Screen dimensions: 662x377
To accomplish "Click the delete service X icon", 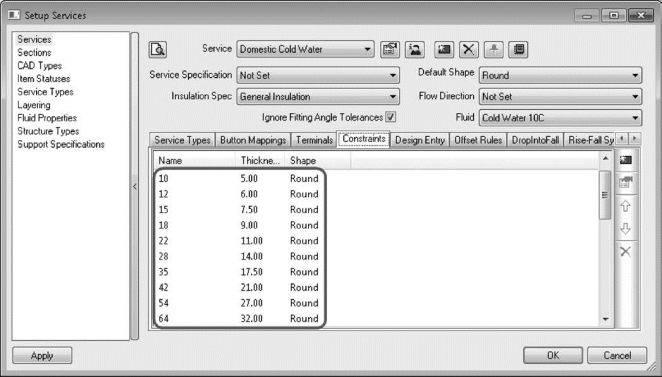I will pyautogui.click(x=469, y=49).
